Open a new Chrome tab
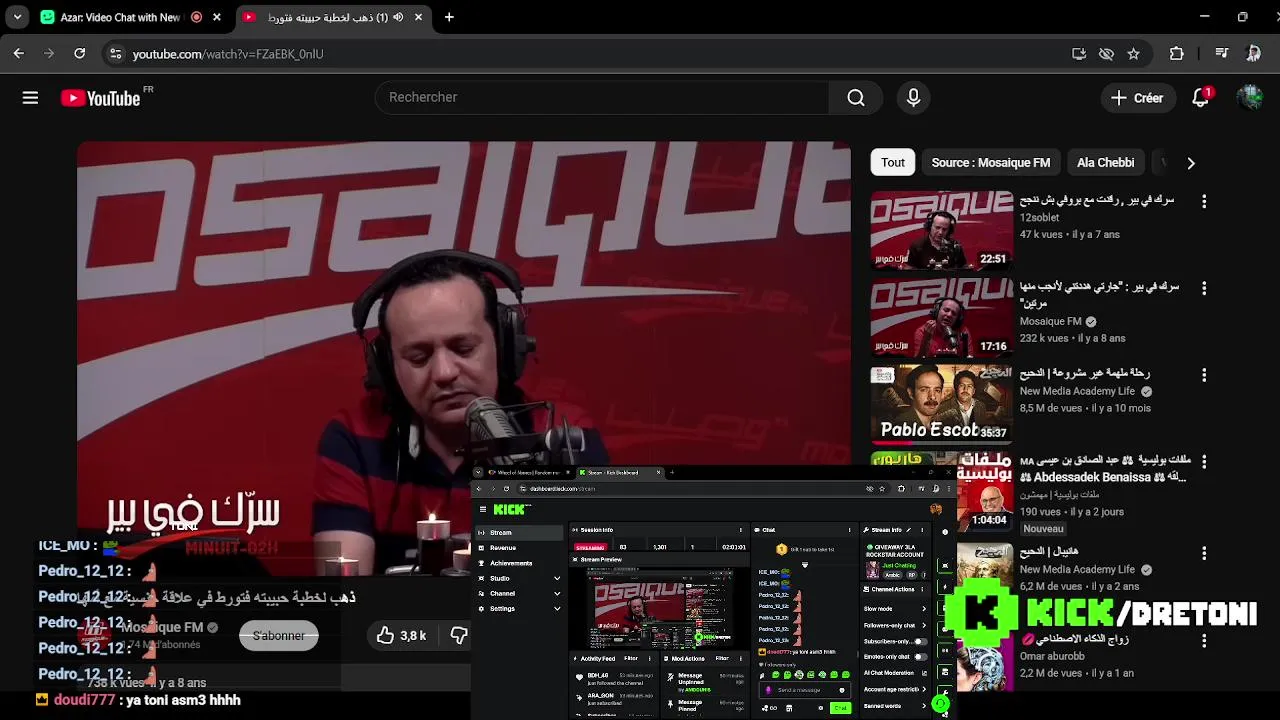The height and width of the screenshot is (720, 1280). (x=449, y=17)
